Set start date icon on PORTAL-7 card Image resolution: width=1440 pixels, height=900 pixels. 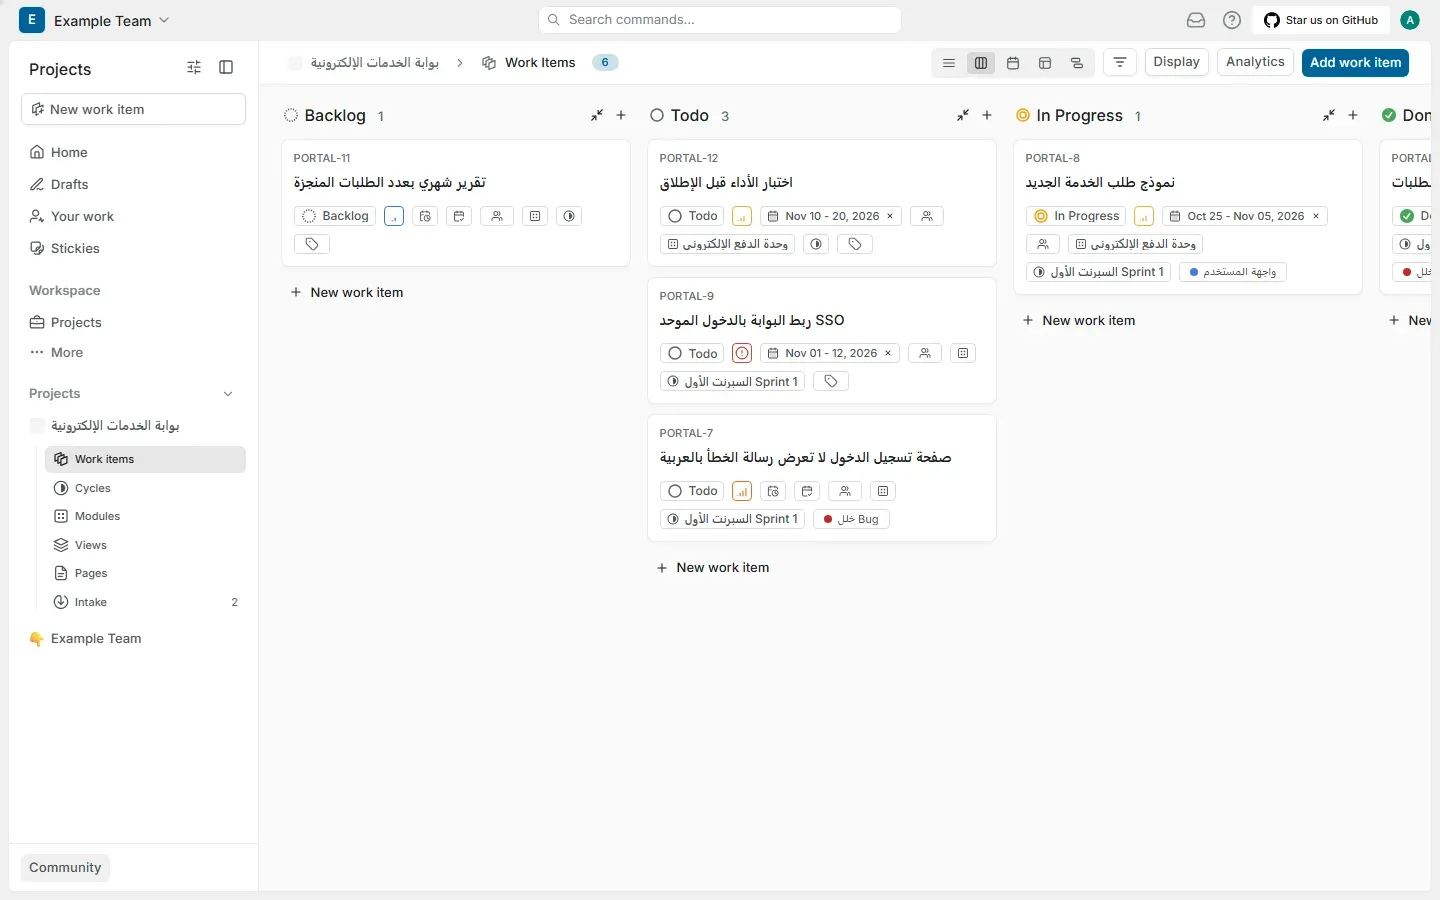point(773,491)
